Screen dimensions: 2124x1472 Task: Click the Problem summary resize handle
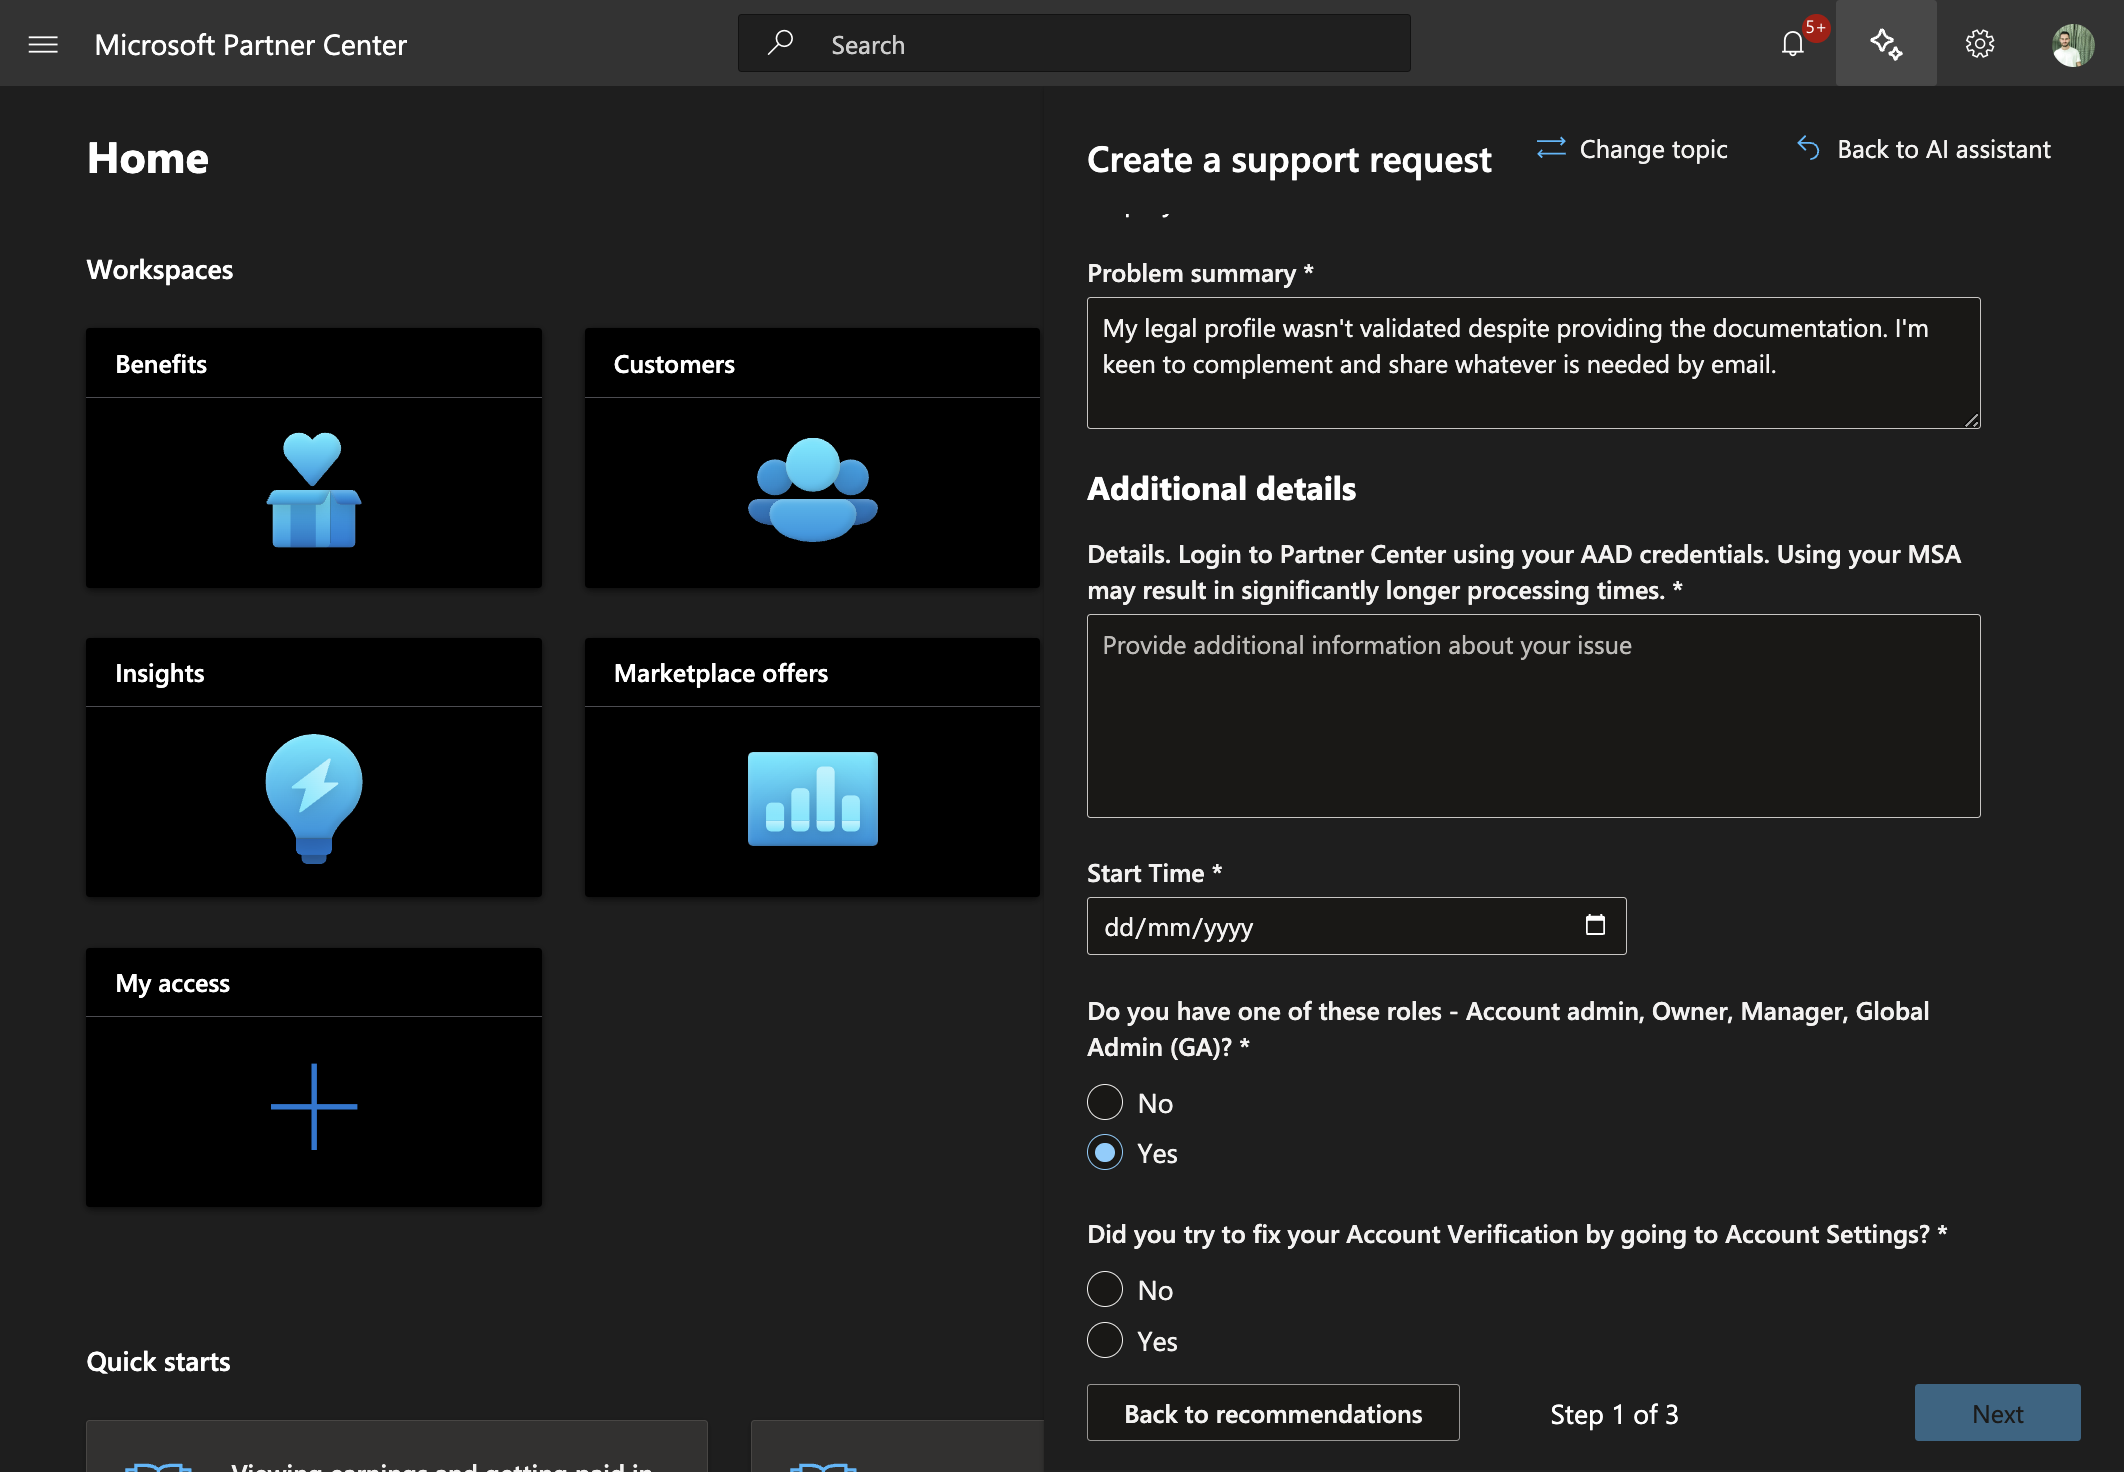pyautogui.click(x=1971, y=420)
